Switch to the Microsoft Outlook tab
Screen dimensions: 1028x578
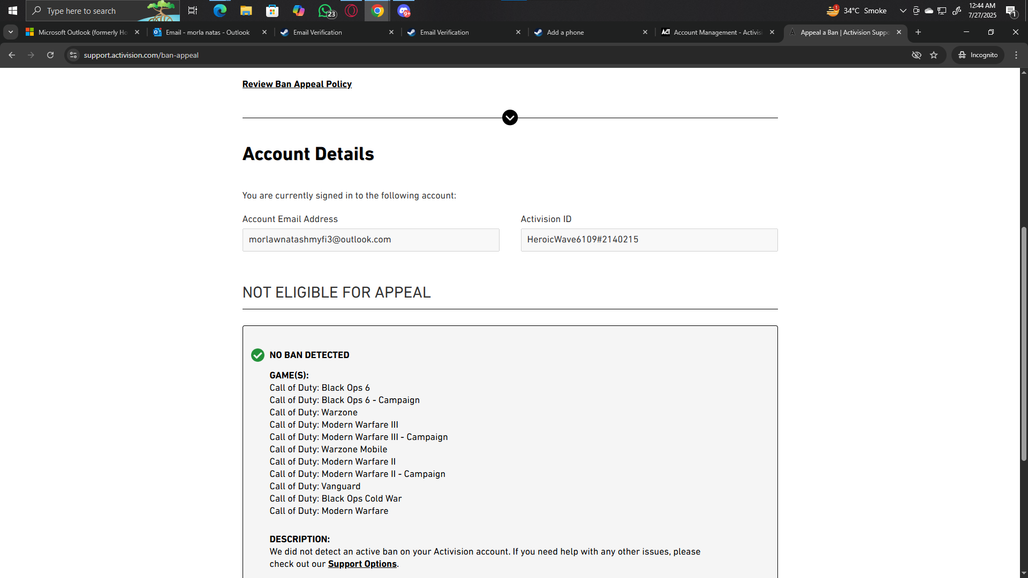(x=83, y=32)
